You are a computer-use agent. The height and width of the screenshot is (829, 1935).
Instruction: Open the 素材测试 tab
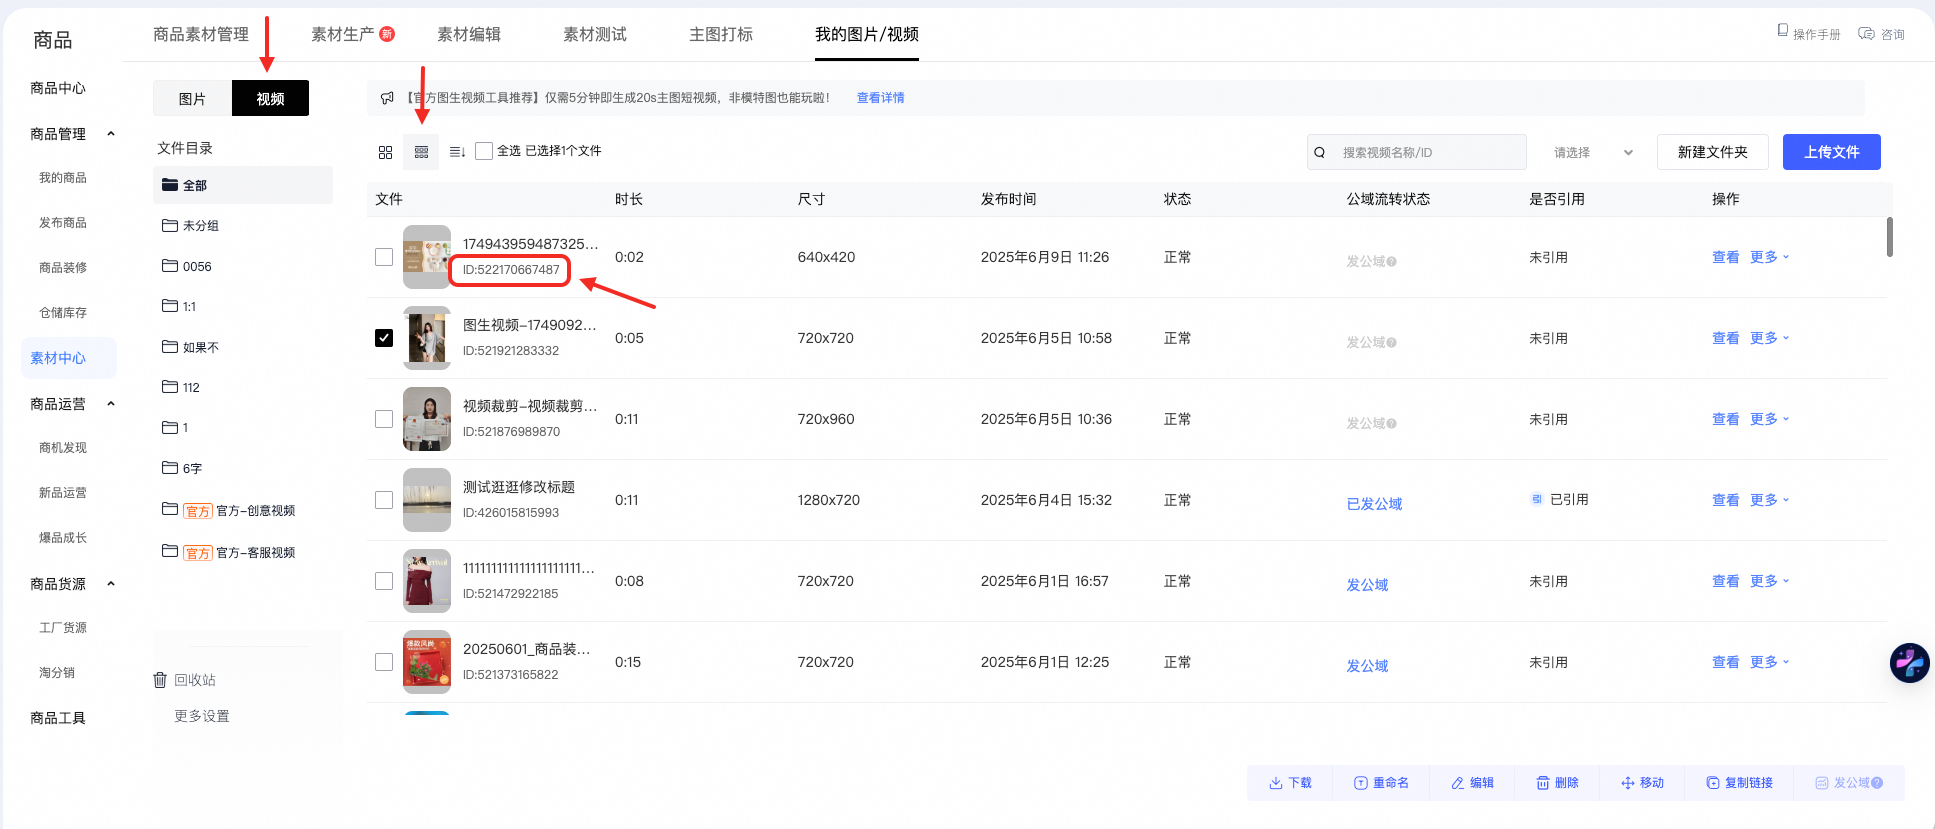[595, 34]
